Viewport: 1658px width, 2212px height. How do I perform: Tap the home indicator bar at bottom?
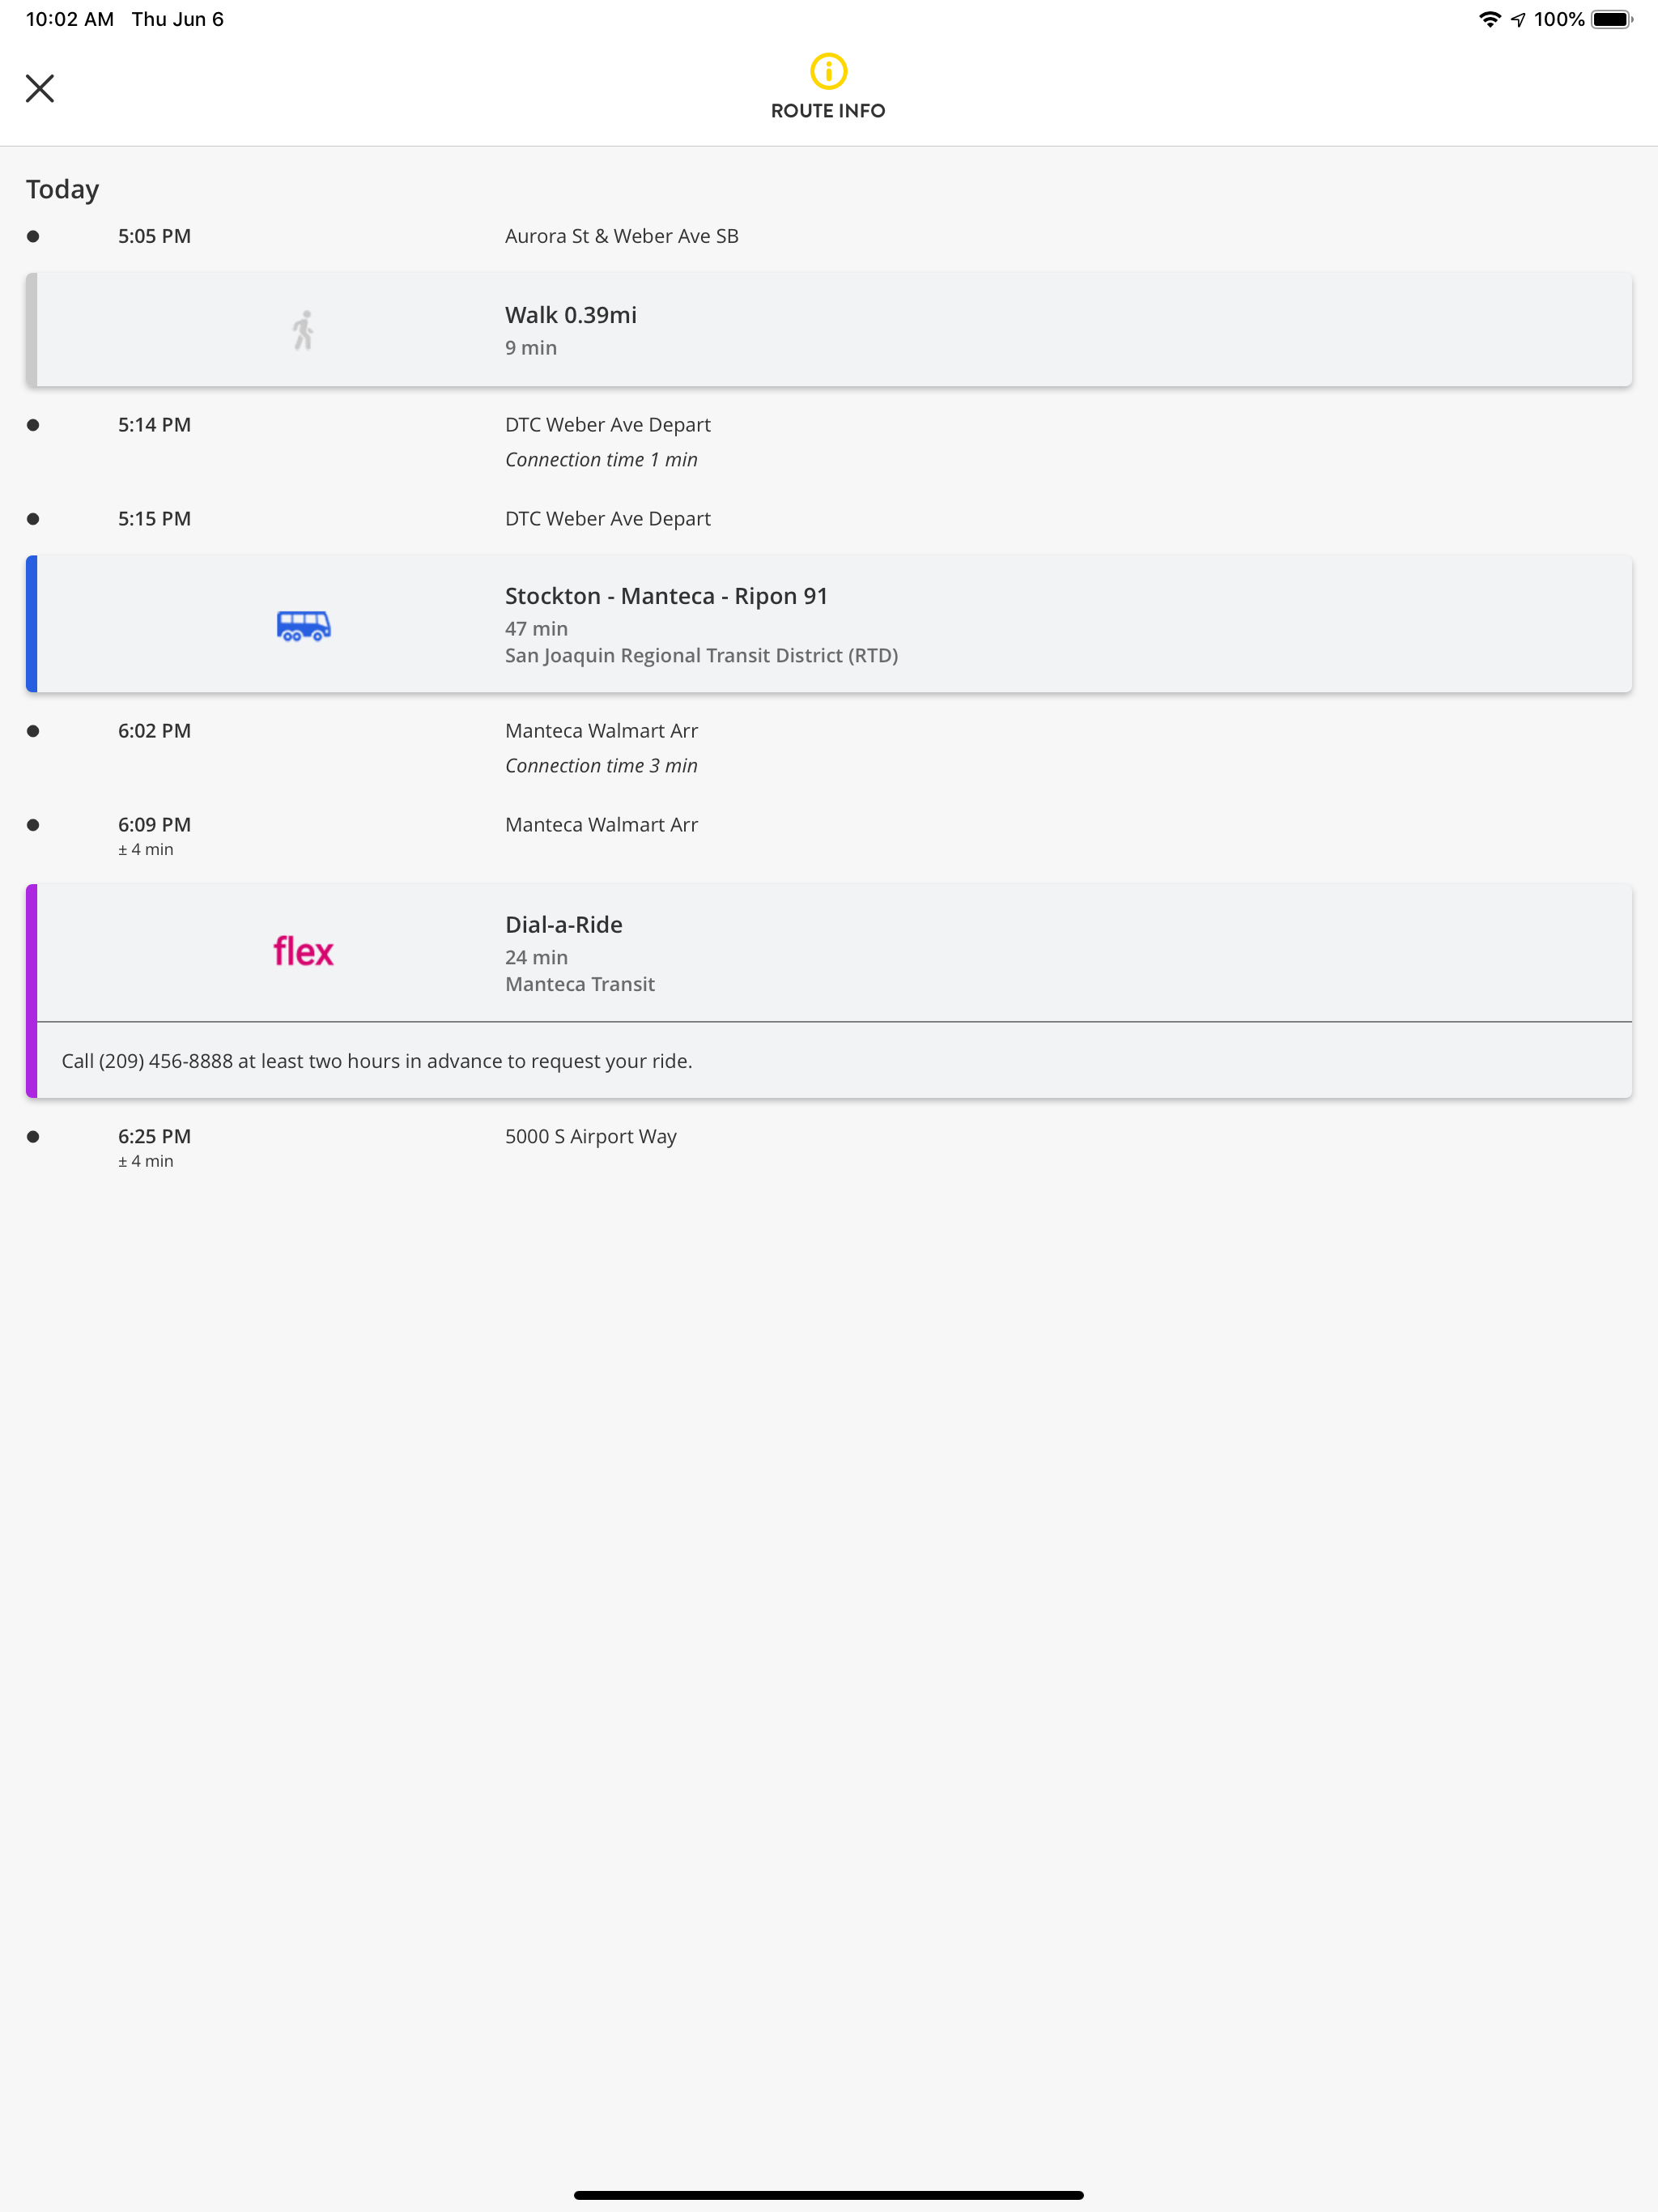click(828, 2196)
